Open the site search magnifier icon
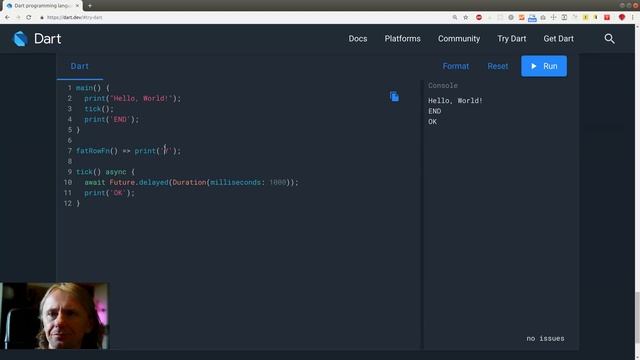The height and width of the screenshot is (360, 640). coord(609,39)
